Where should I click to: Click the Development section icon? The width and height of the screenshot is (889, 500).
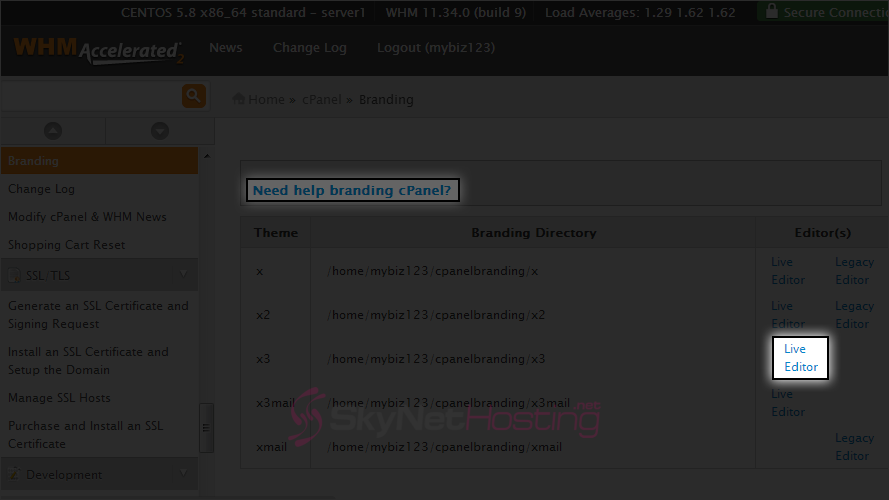14,474
